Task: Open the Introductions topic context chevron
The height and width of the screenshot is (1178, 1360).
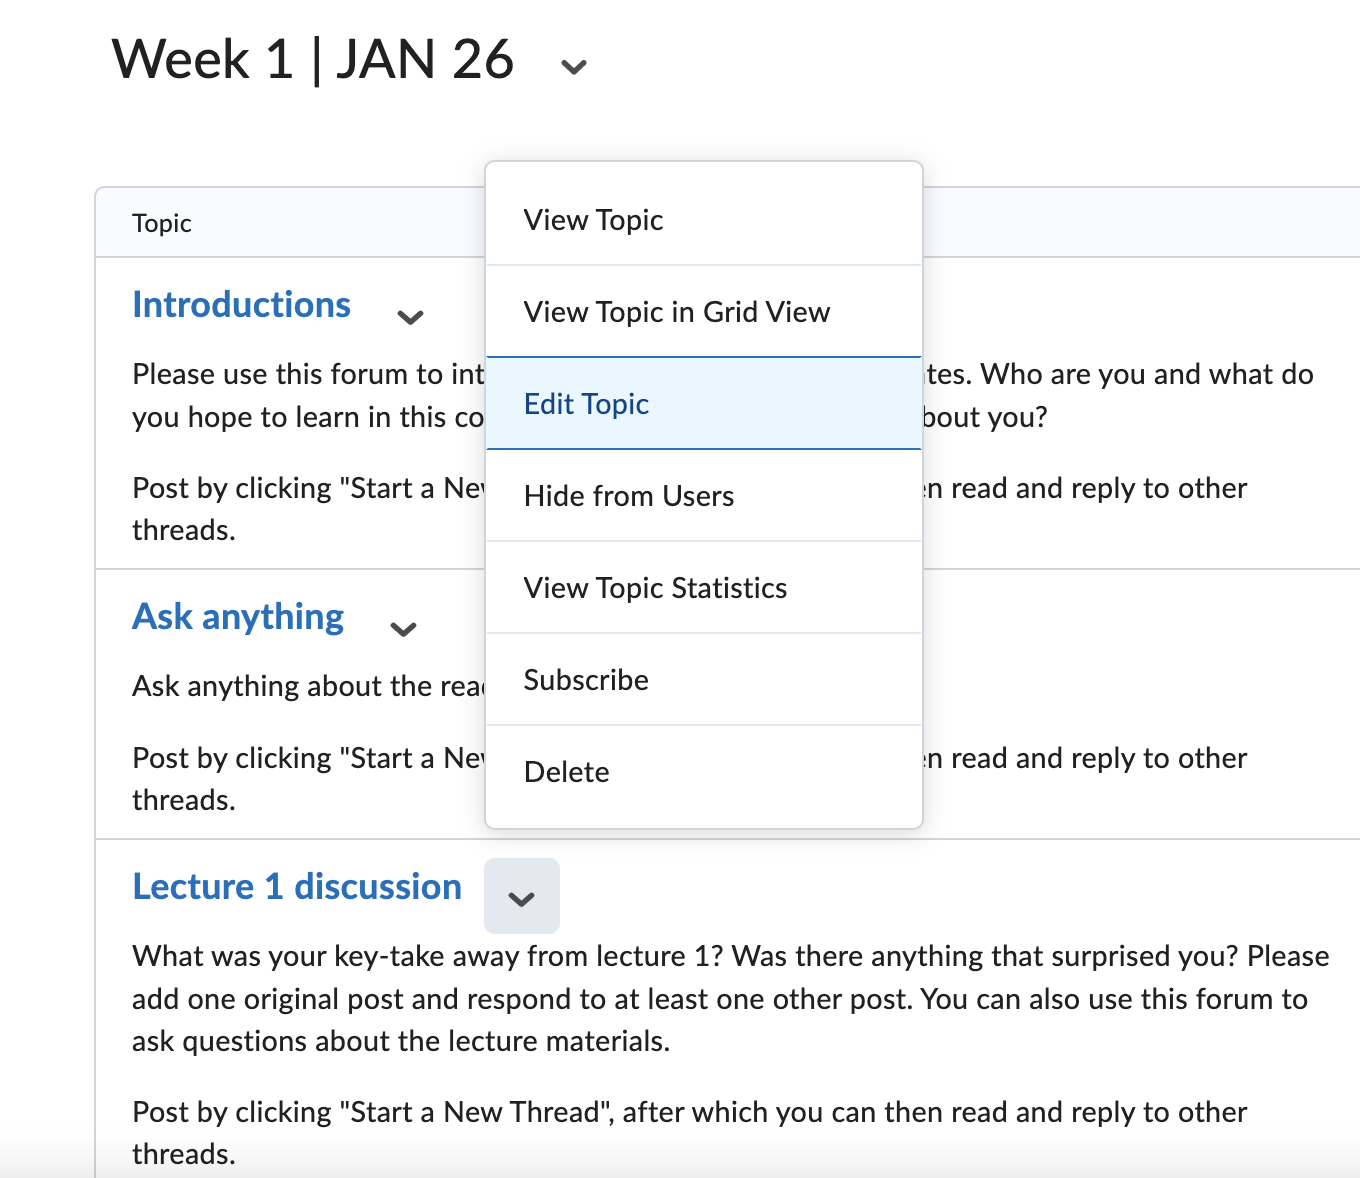Action: [410, 318]
